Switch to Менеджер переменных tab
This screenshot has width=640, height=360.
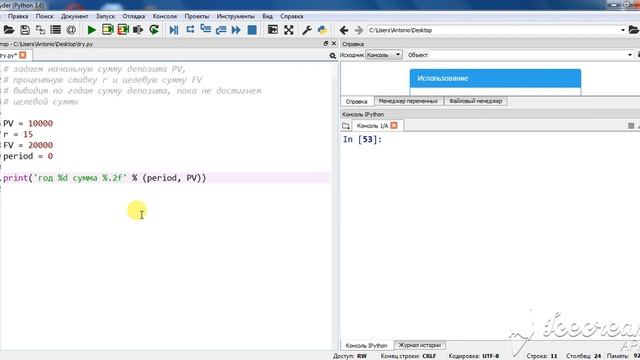click(408, 101)
